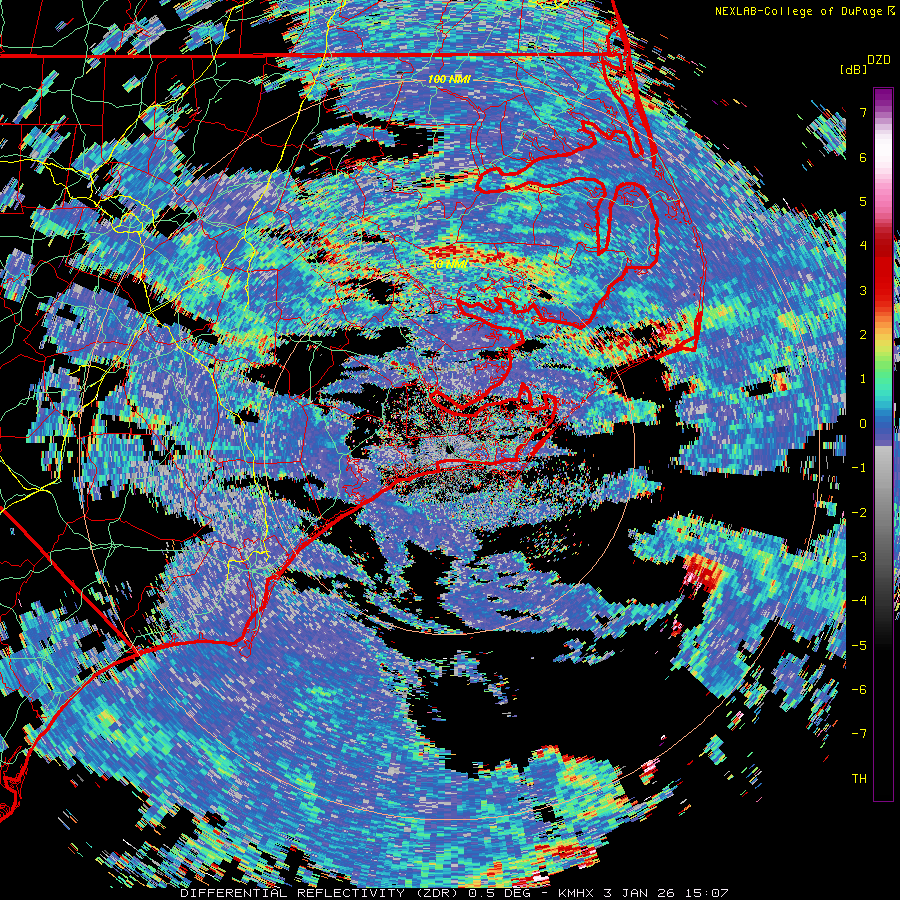
Task: Click the 50 NMI range ring label
Action: click(x=449, y=265)
